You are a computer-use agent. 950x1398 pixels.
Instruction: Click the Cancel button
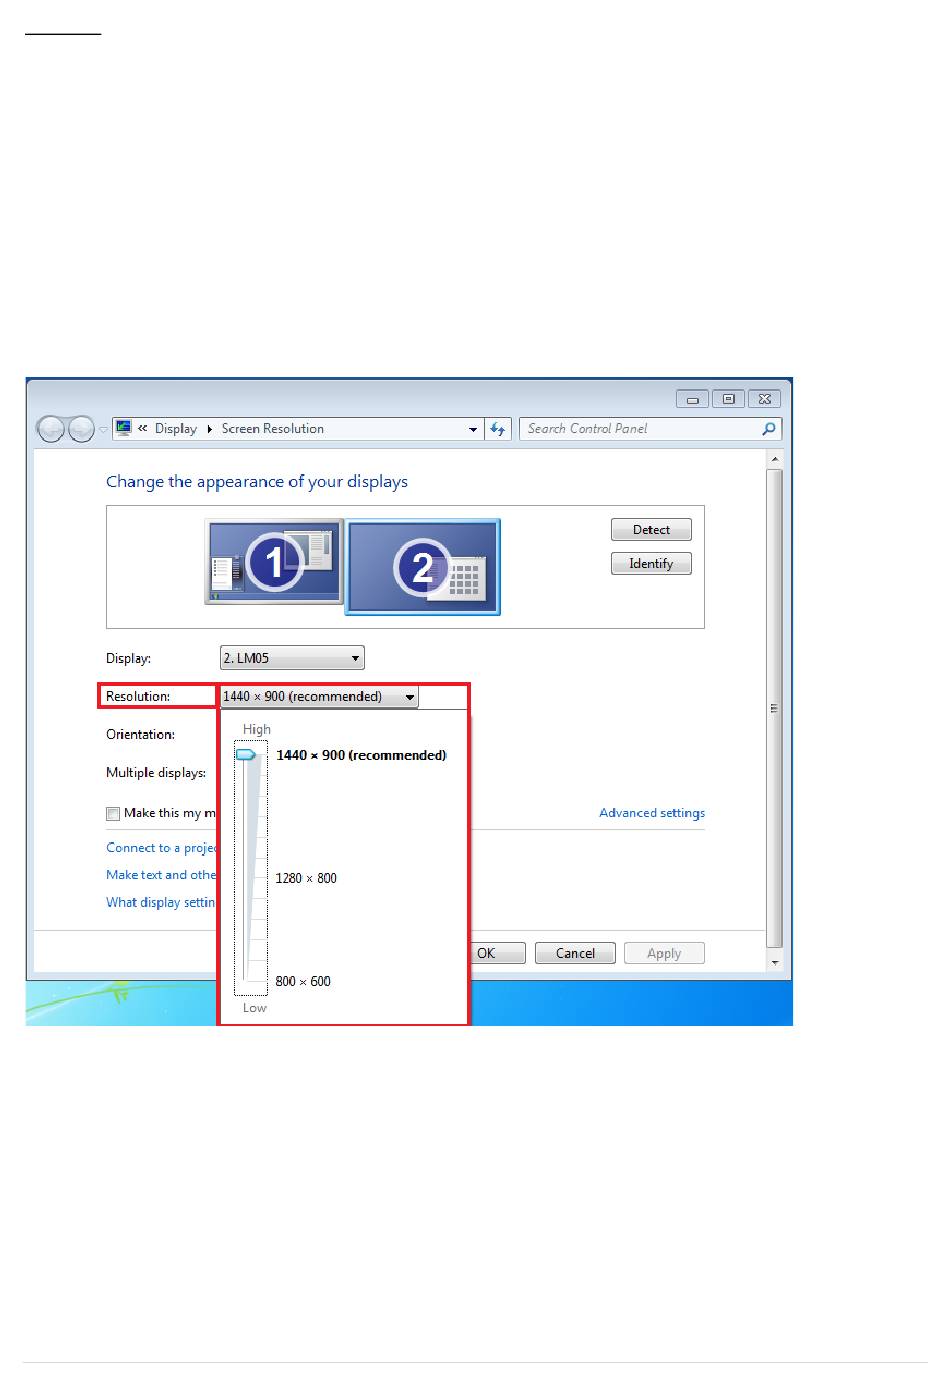(x=575, y=953)
